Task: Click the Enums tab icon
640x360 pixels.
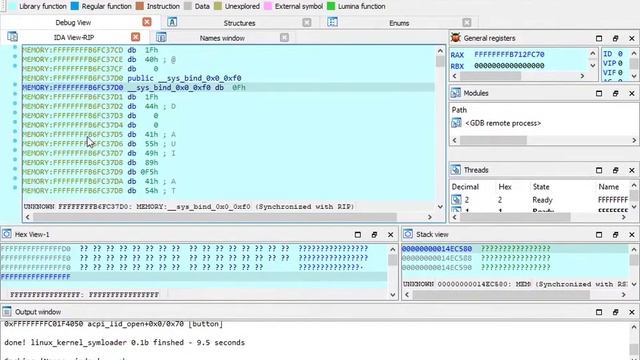Action: pos(333,22)
